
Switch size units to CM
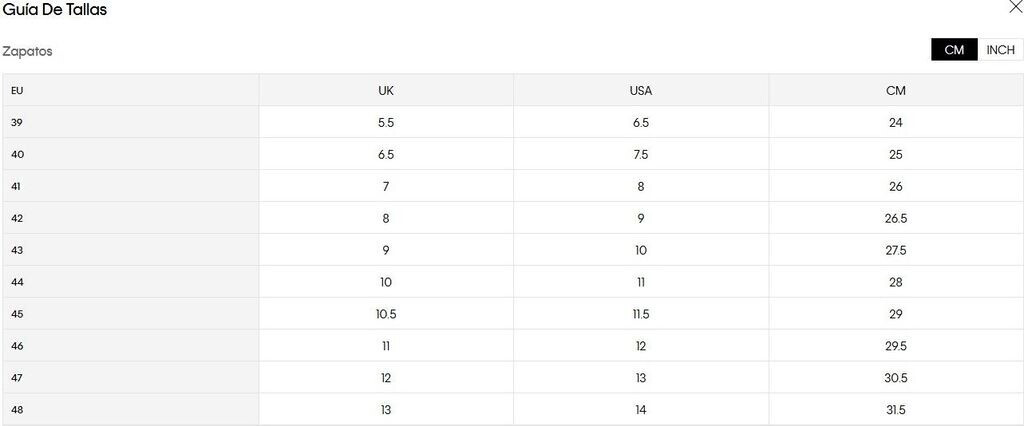(x=954, y=50)
